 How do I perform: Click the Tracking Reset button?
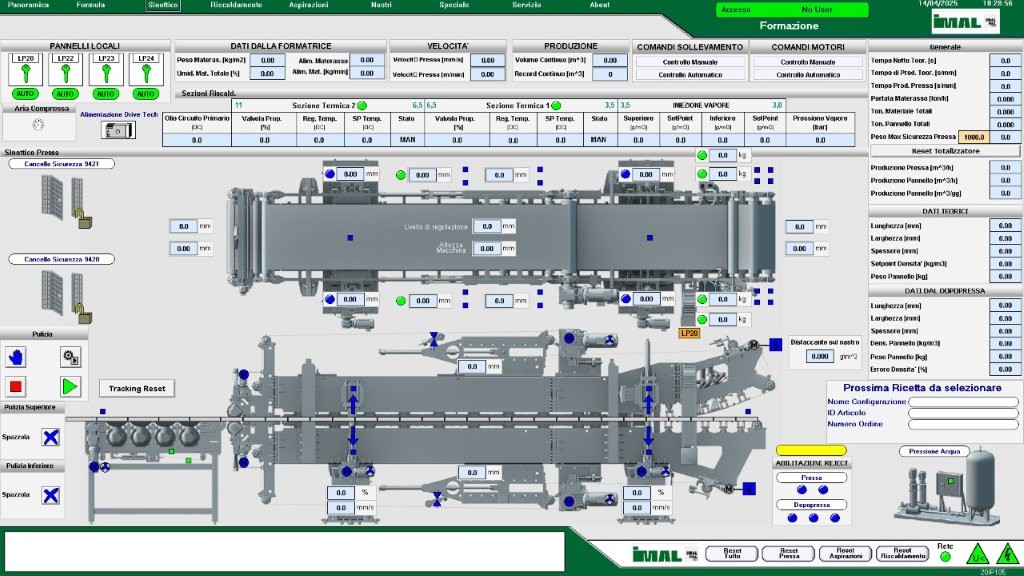click(137, 388)
